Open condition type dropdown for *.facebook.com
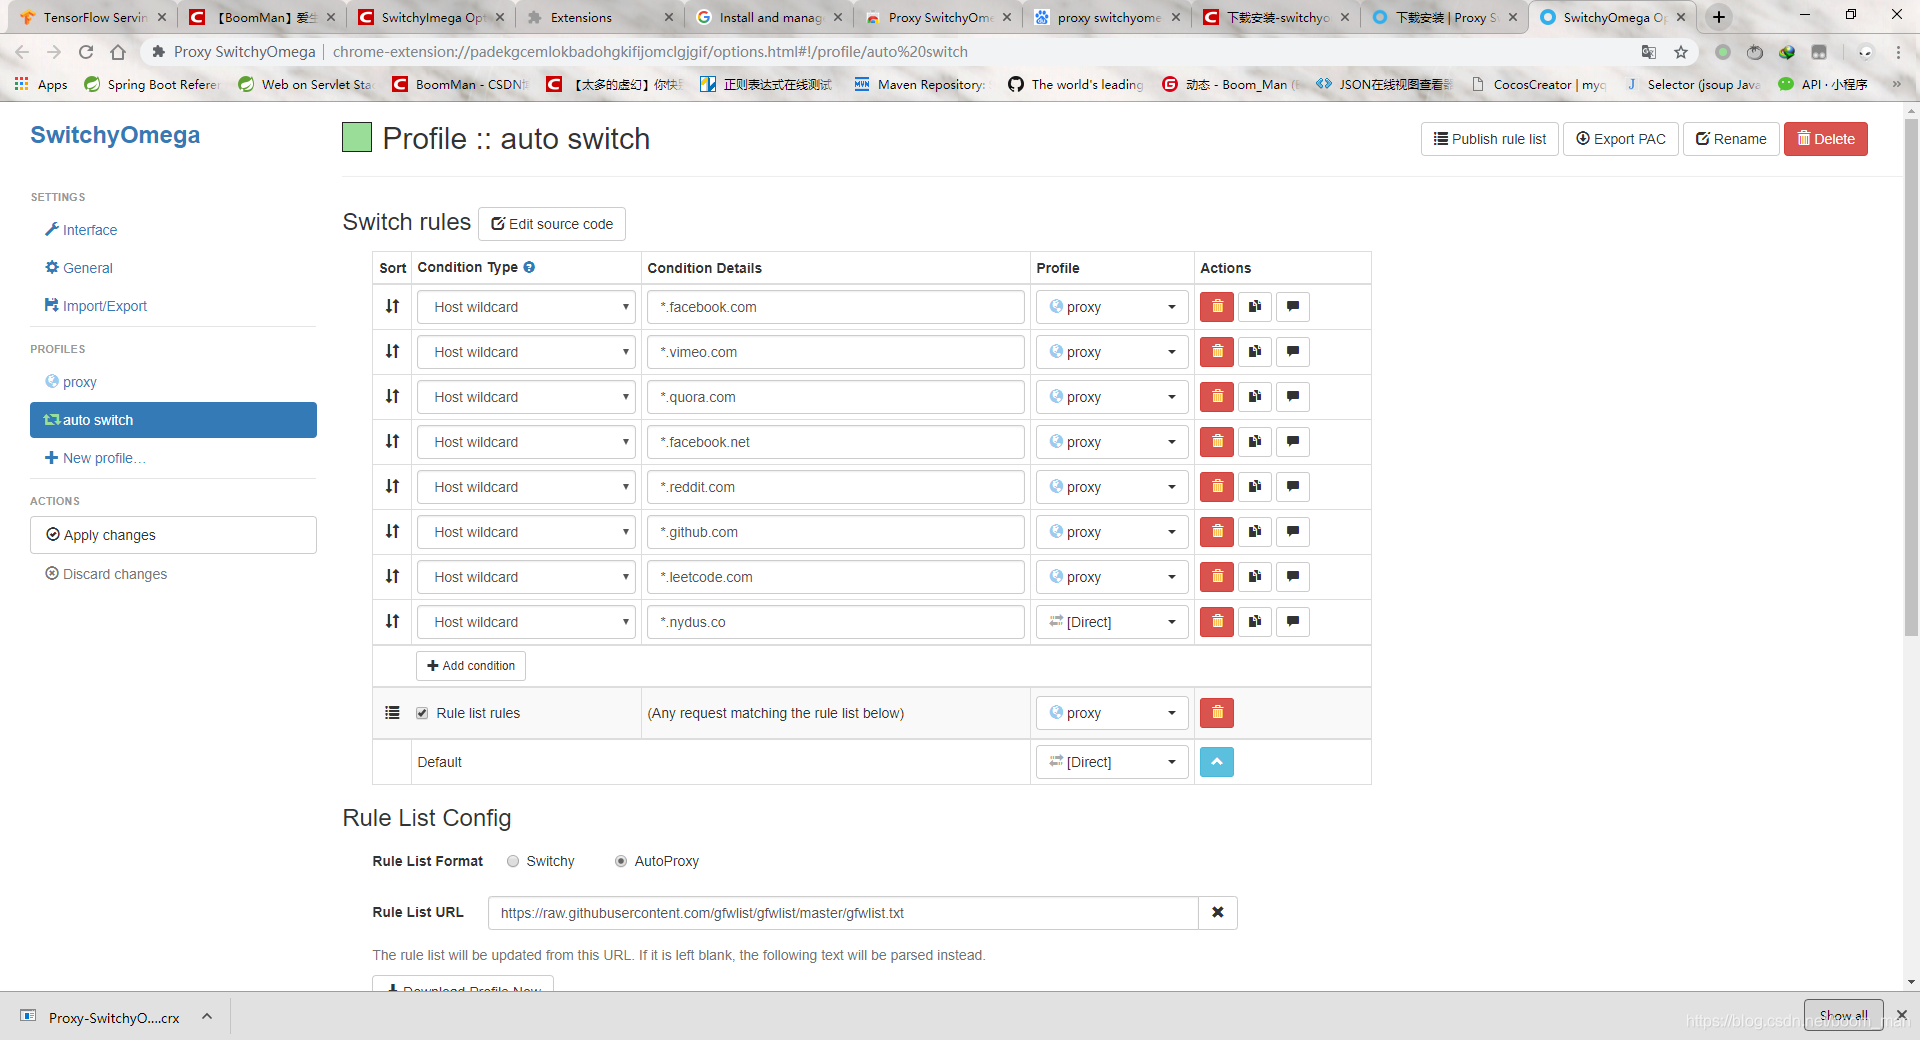1920x1040 pixels. [x=526, y=307]
